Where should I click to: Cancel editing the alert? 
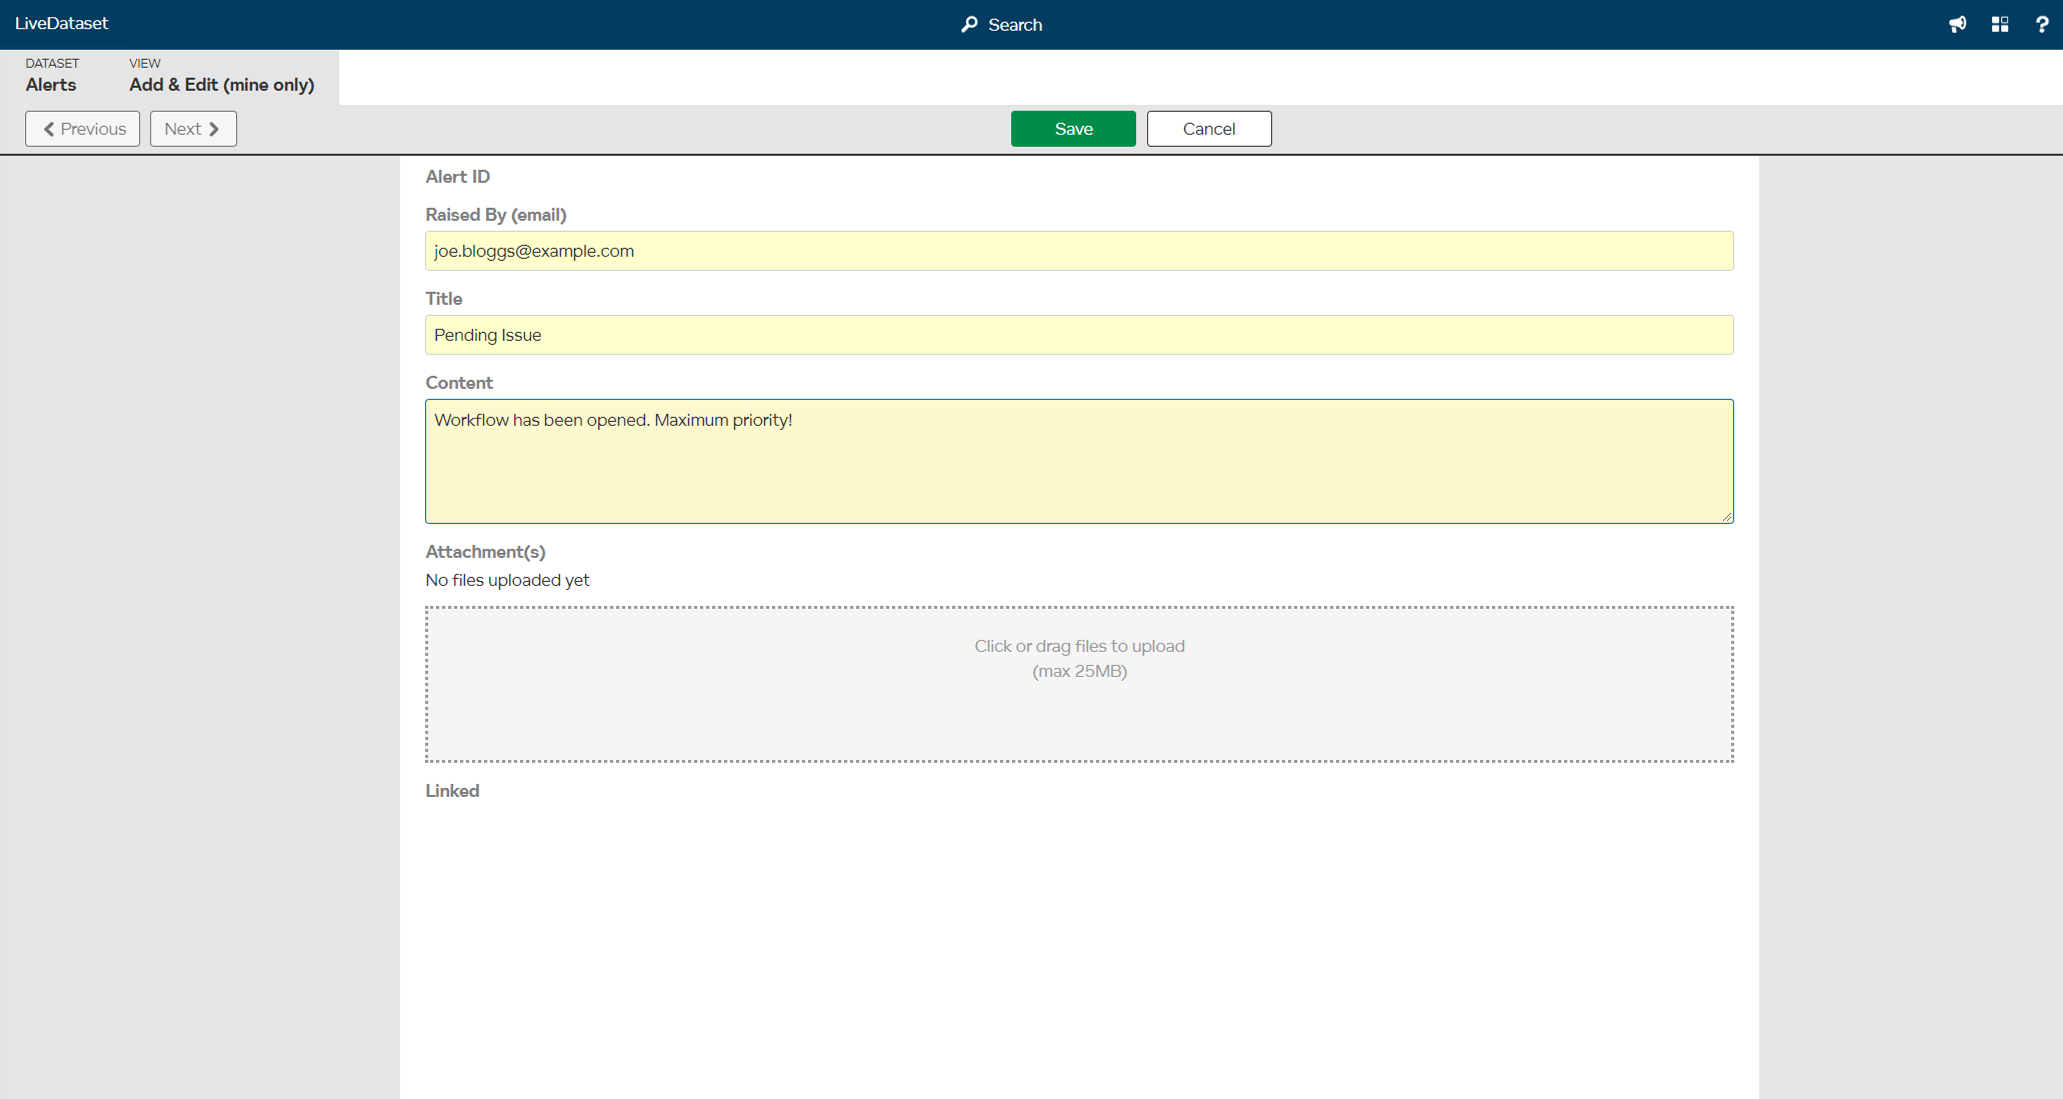tap(1208, 129)
